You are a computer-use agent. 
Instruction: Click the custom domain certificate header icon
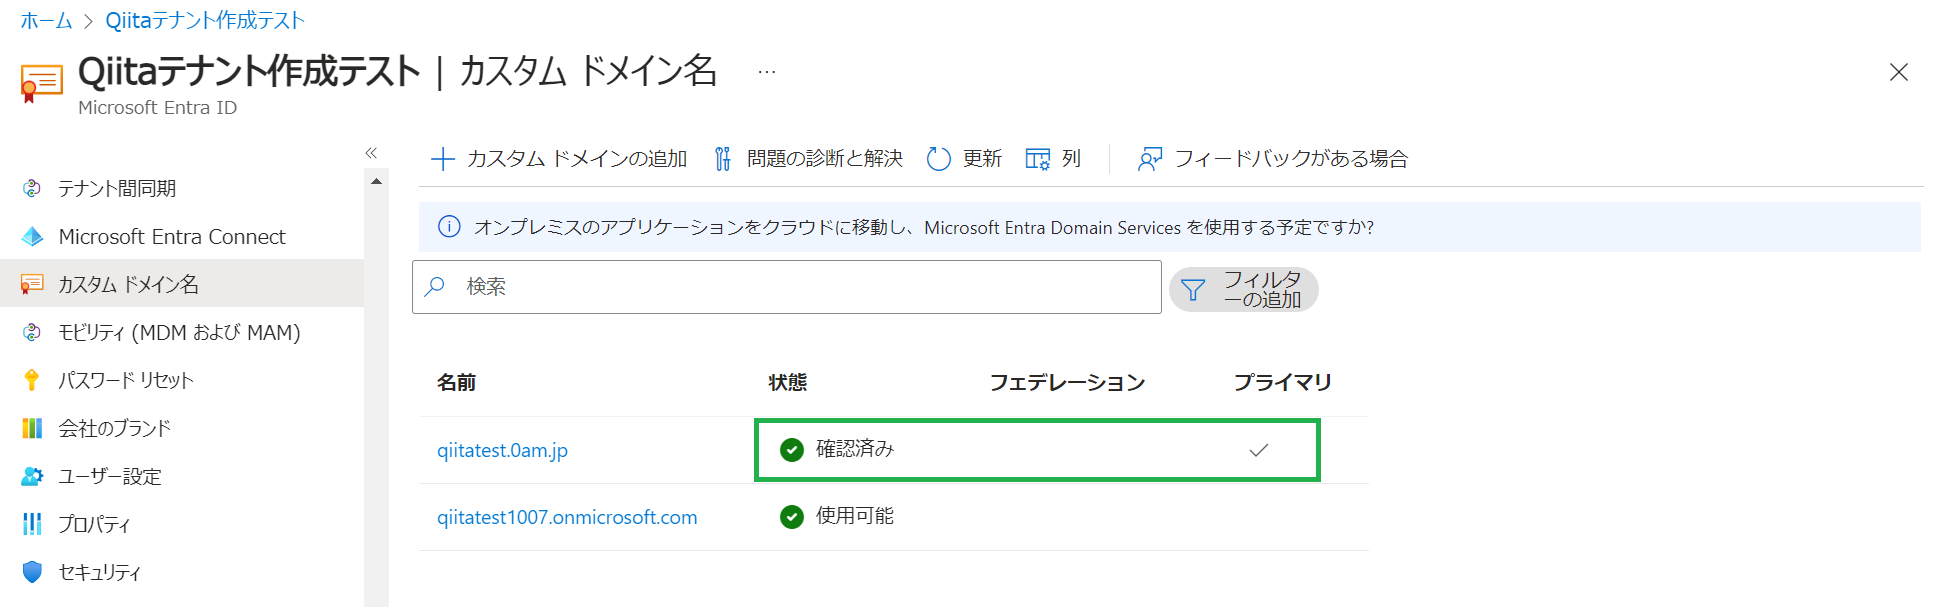[x=41, y=84]
